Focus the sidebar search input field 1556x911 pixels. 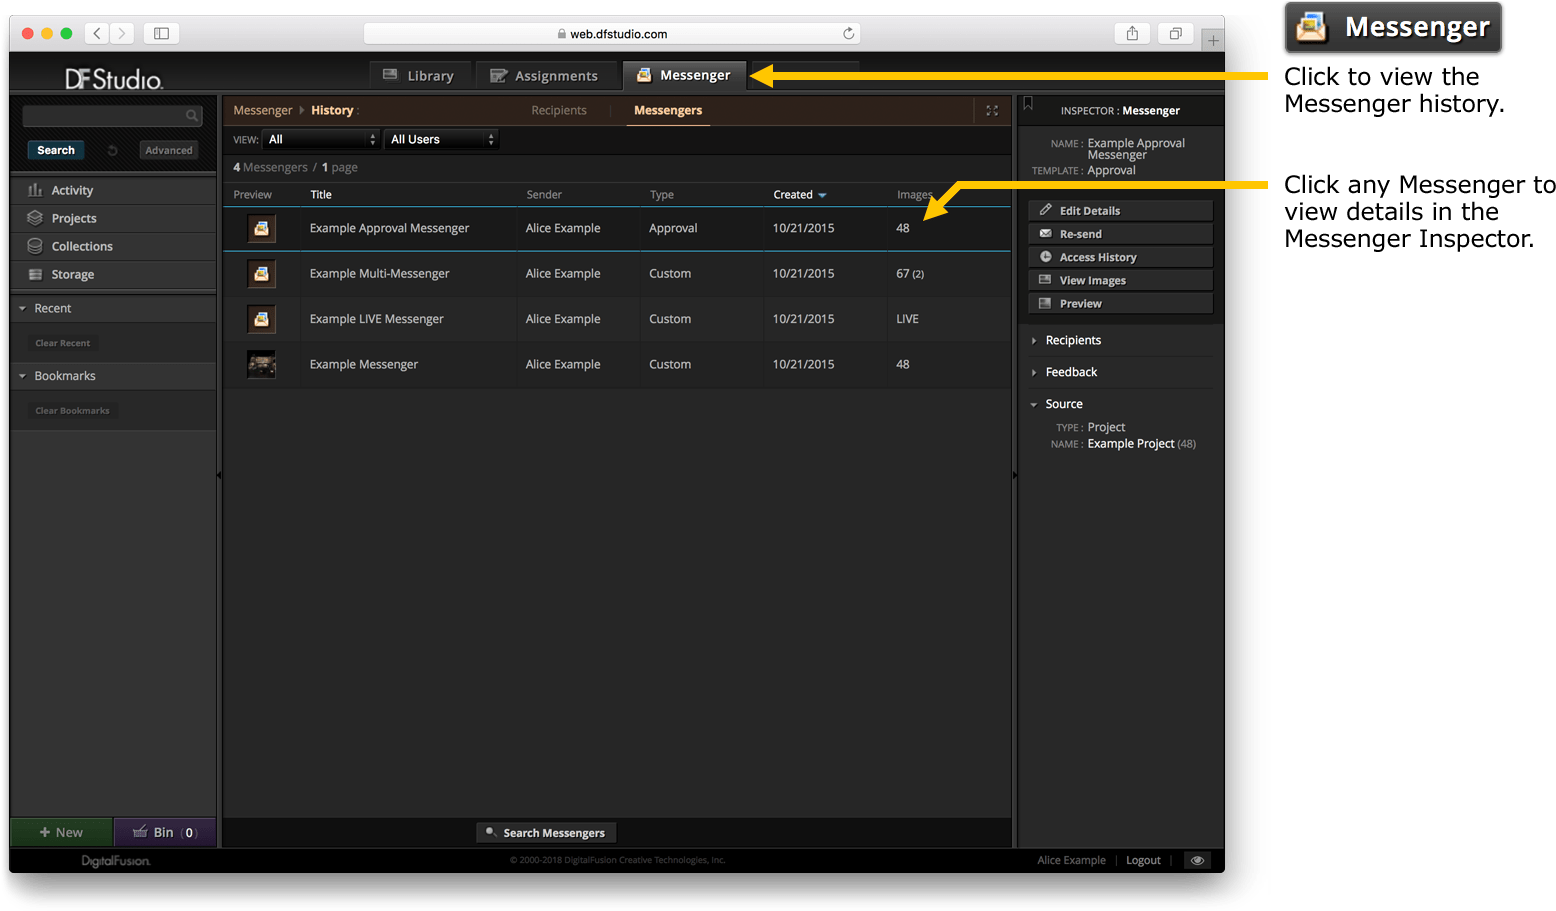(x=112, y=116)
